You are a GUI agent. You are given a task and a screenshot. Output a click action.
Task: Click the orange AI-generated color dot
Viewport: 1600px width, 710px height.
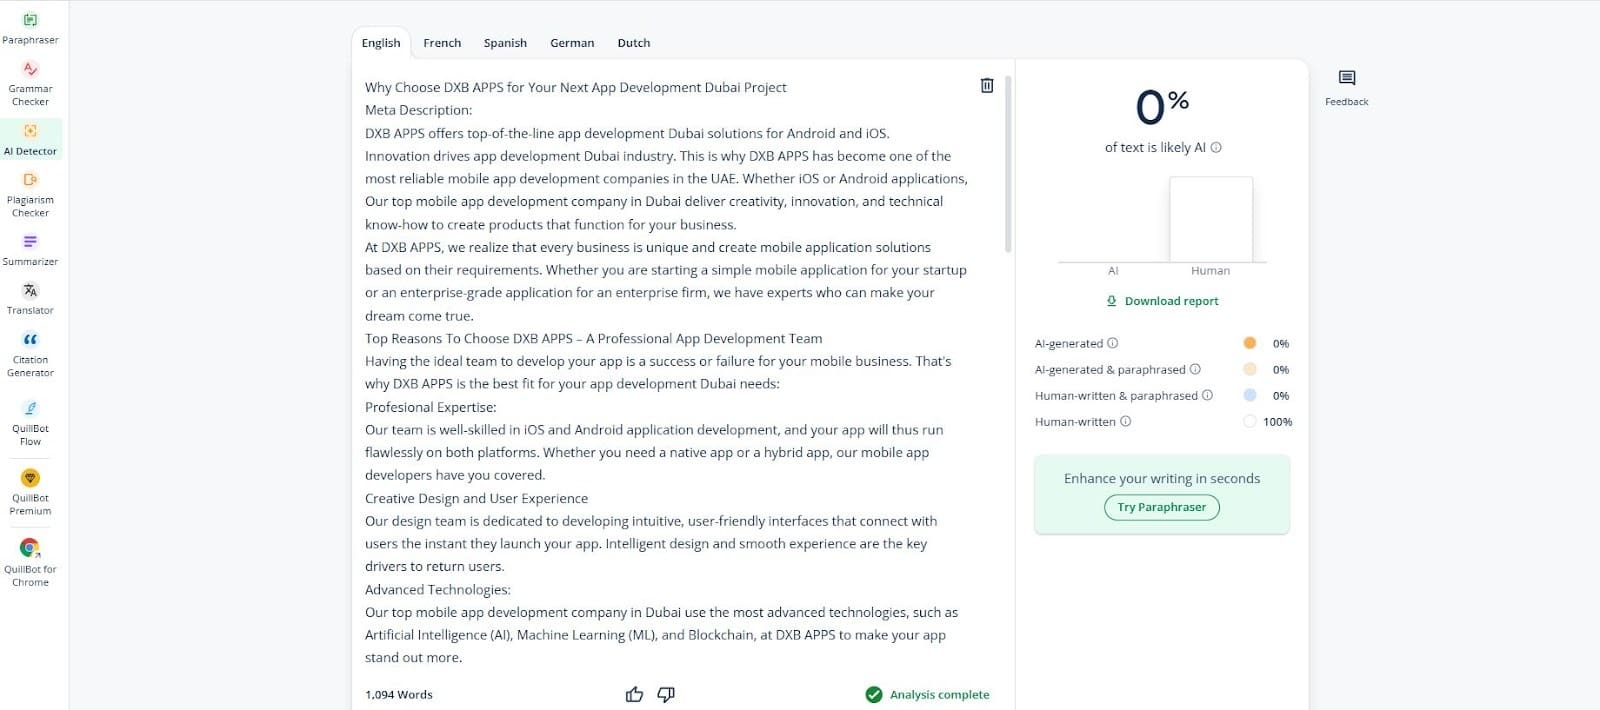click(1250, 343)
